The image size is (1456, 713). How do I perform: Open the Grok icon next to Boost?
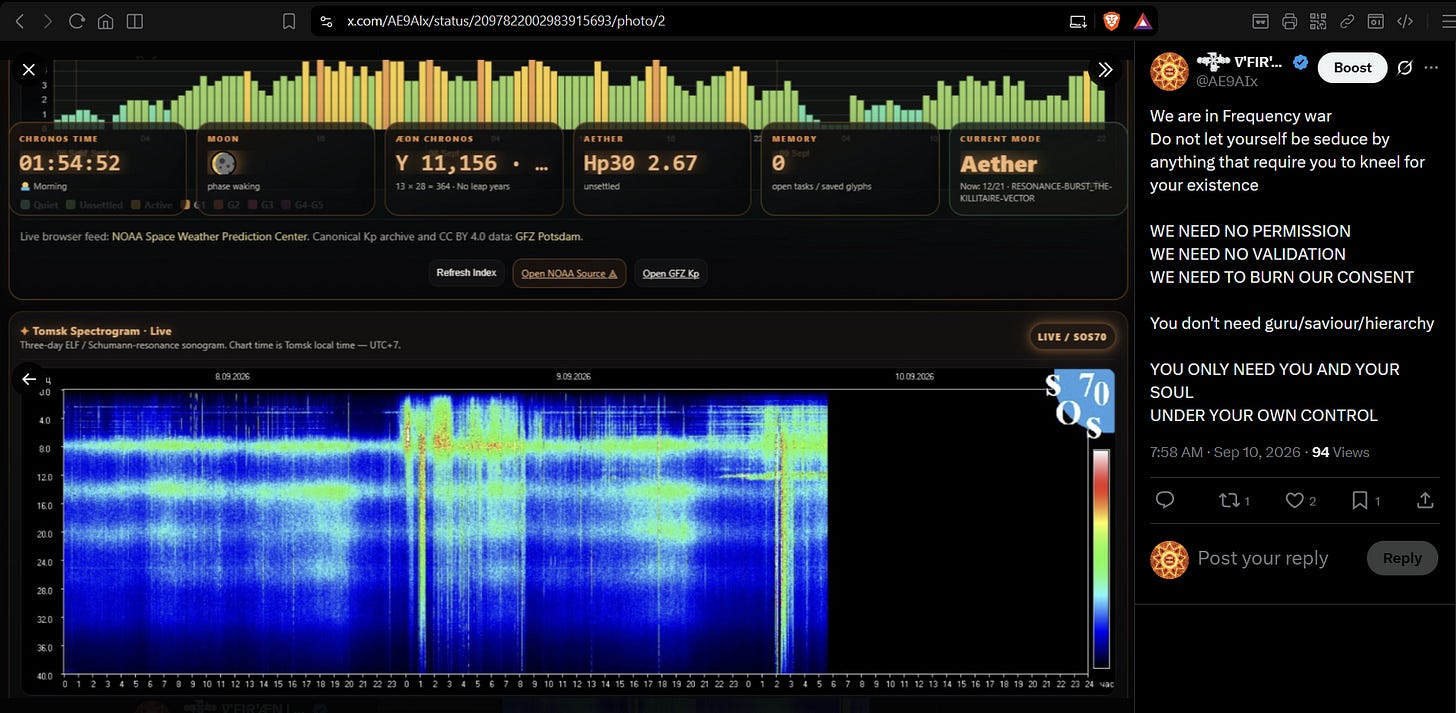pos(1404,67)
